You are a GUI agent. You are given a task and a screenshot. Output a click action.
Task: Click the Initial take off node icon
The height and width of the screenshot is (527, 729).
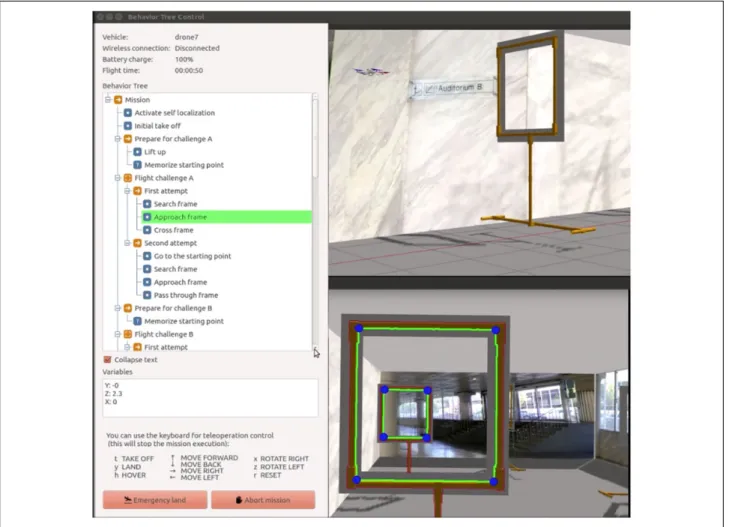[x=128, y=125]
